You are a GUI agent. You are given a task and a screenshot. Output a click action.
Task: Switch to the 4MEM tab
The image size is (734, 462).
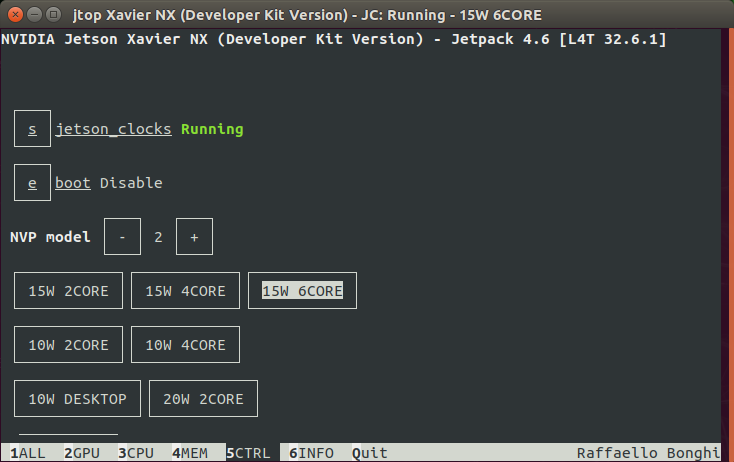pos(190,453)
